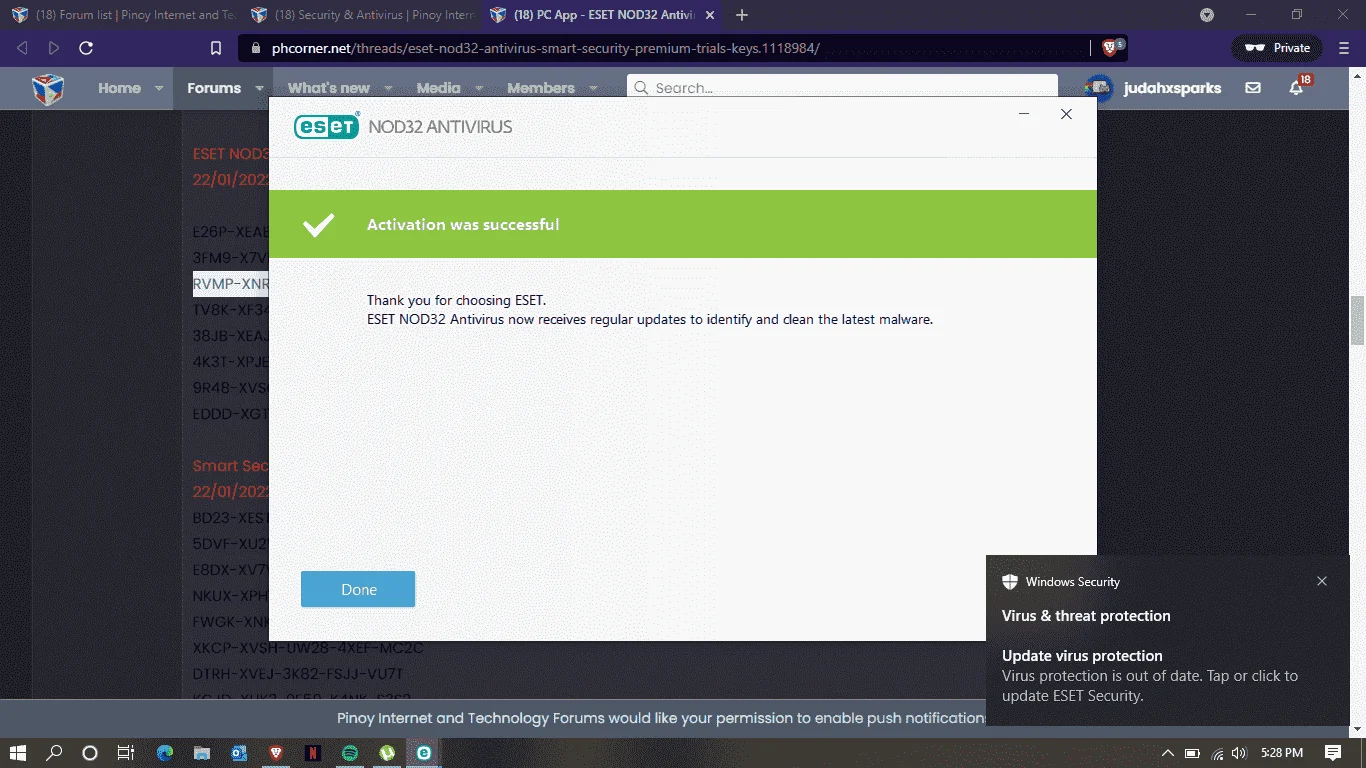Close the PC App - ESET NOD32 tab
The width and height of the screenshot is (1366, 768).
tap(709, 15)
